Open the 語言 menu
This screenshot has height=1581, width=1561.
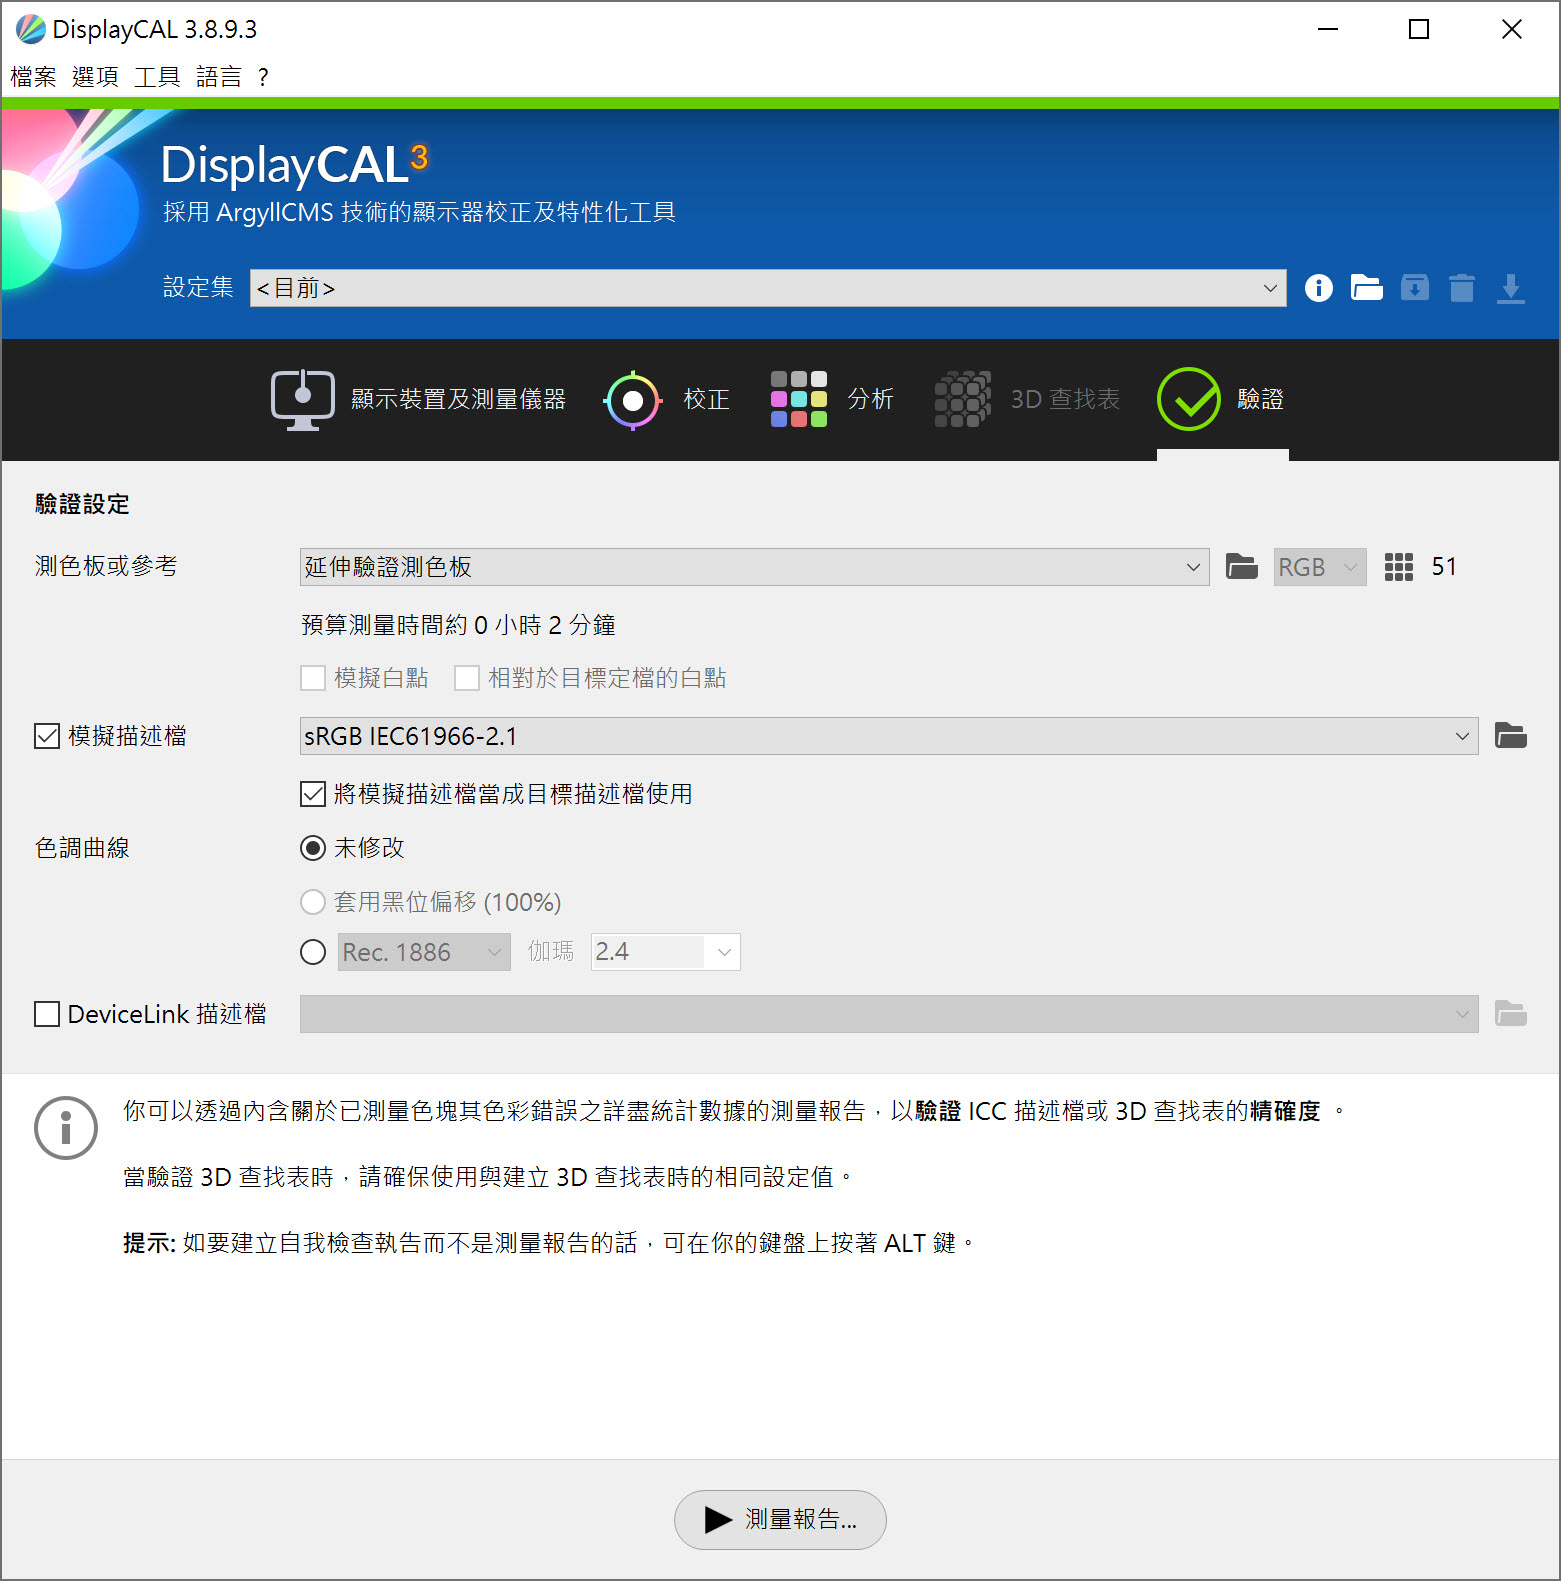220,77
